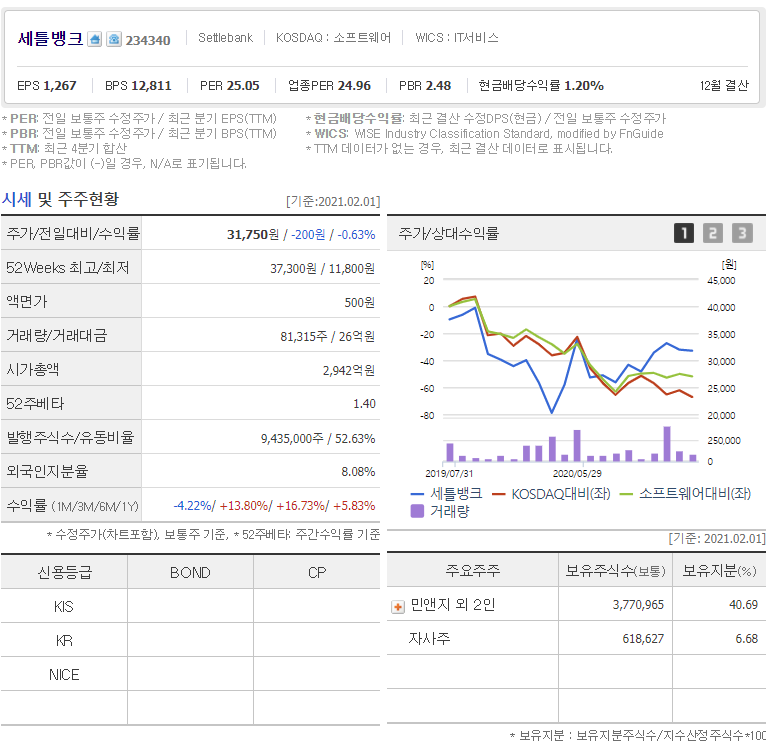Select the Settlebank English name
This screenshot has height=750, width=782.
pyautogui.click(x=225, y=38)
